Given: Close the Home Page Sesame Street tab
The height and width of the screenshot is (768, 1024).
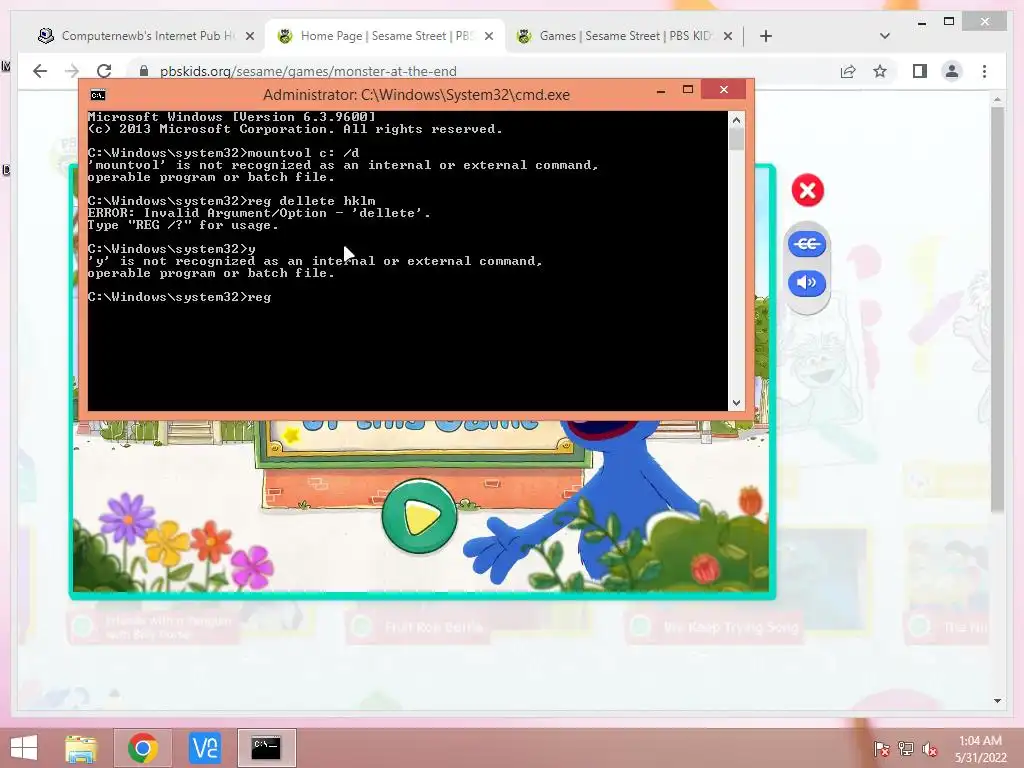Looking at the screenshot, I should click(488, 37).
